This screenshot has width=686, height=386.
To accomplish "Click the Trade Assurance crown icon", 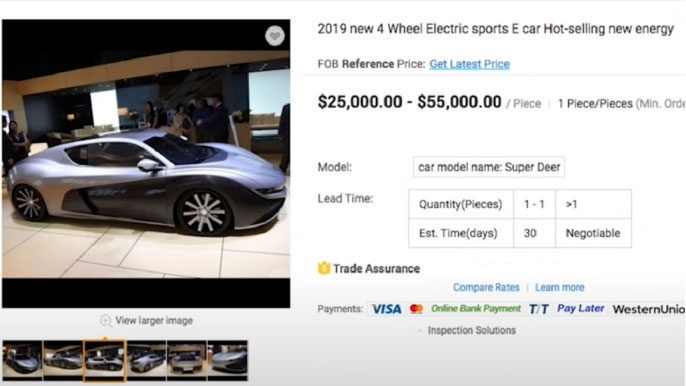I will coord(324,268).
